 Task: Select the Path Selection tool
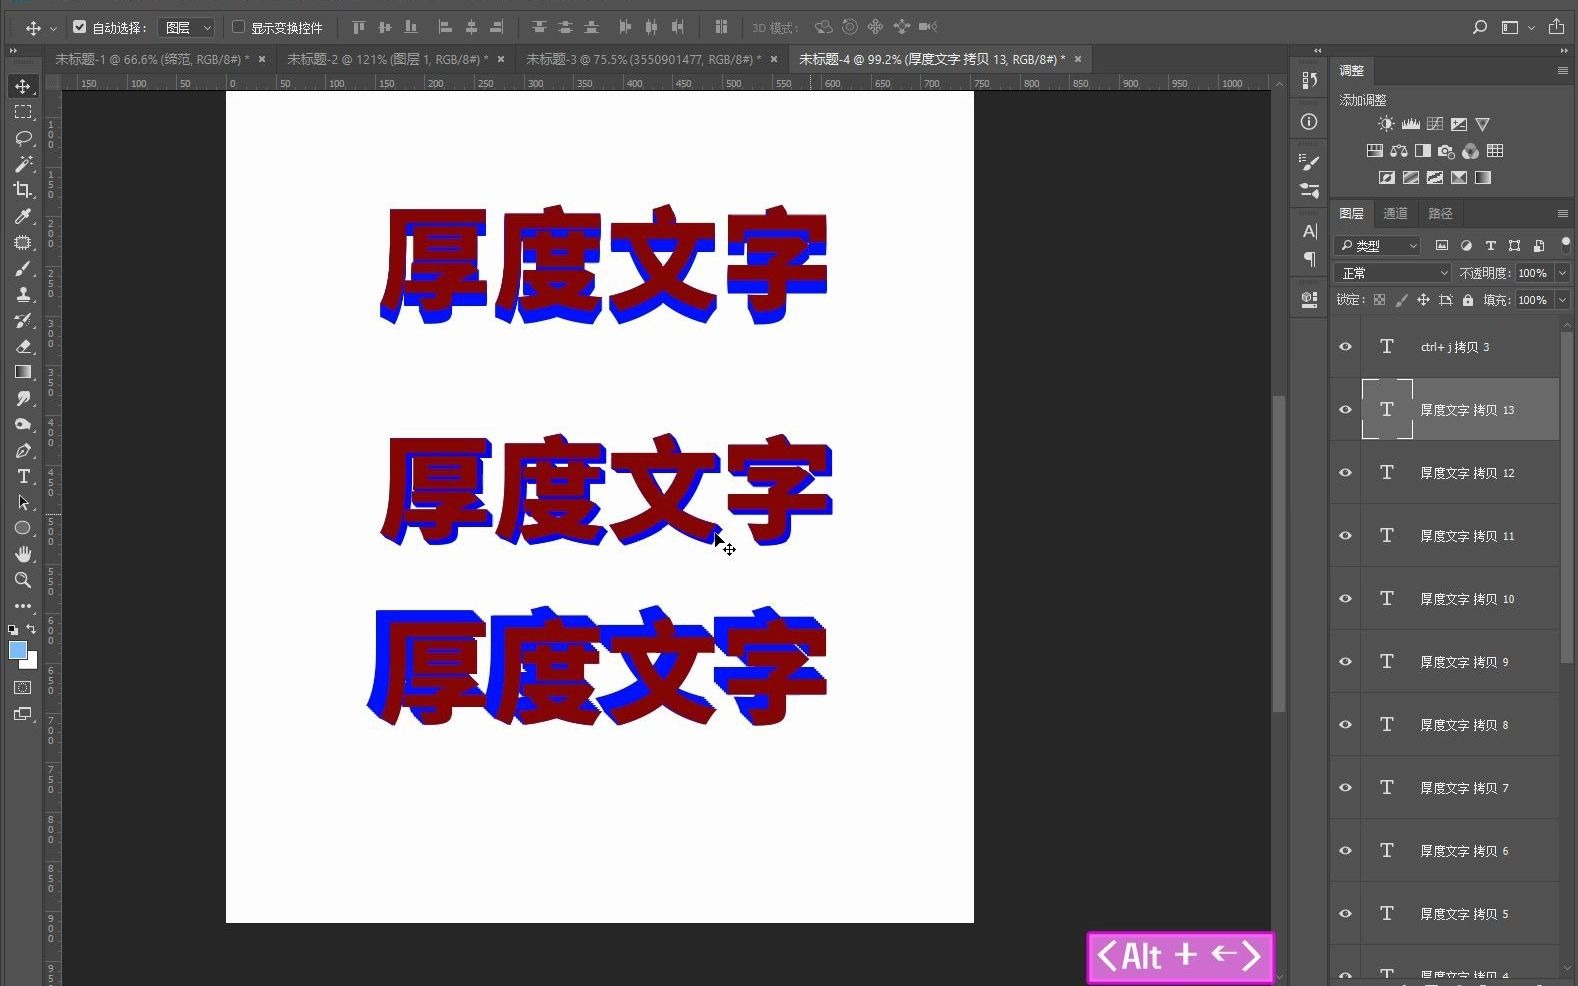[x=23, y=502]
